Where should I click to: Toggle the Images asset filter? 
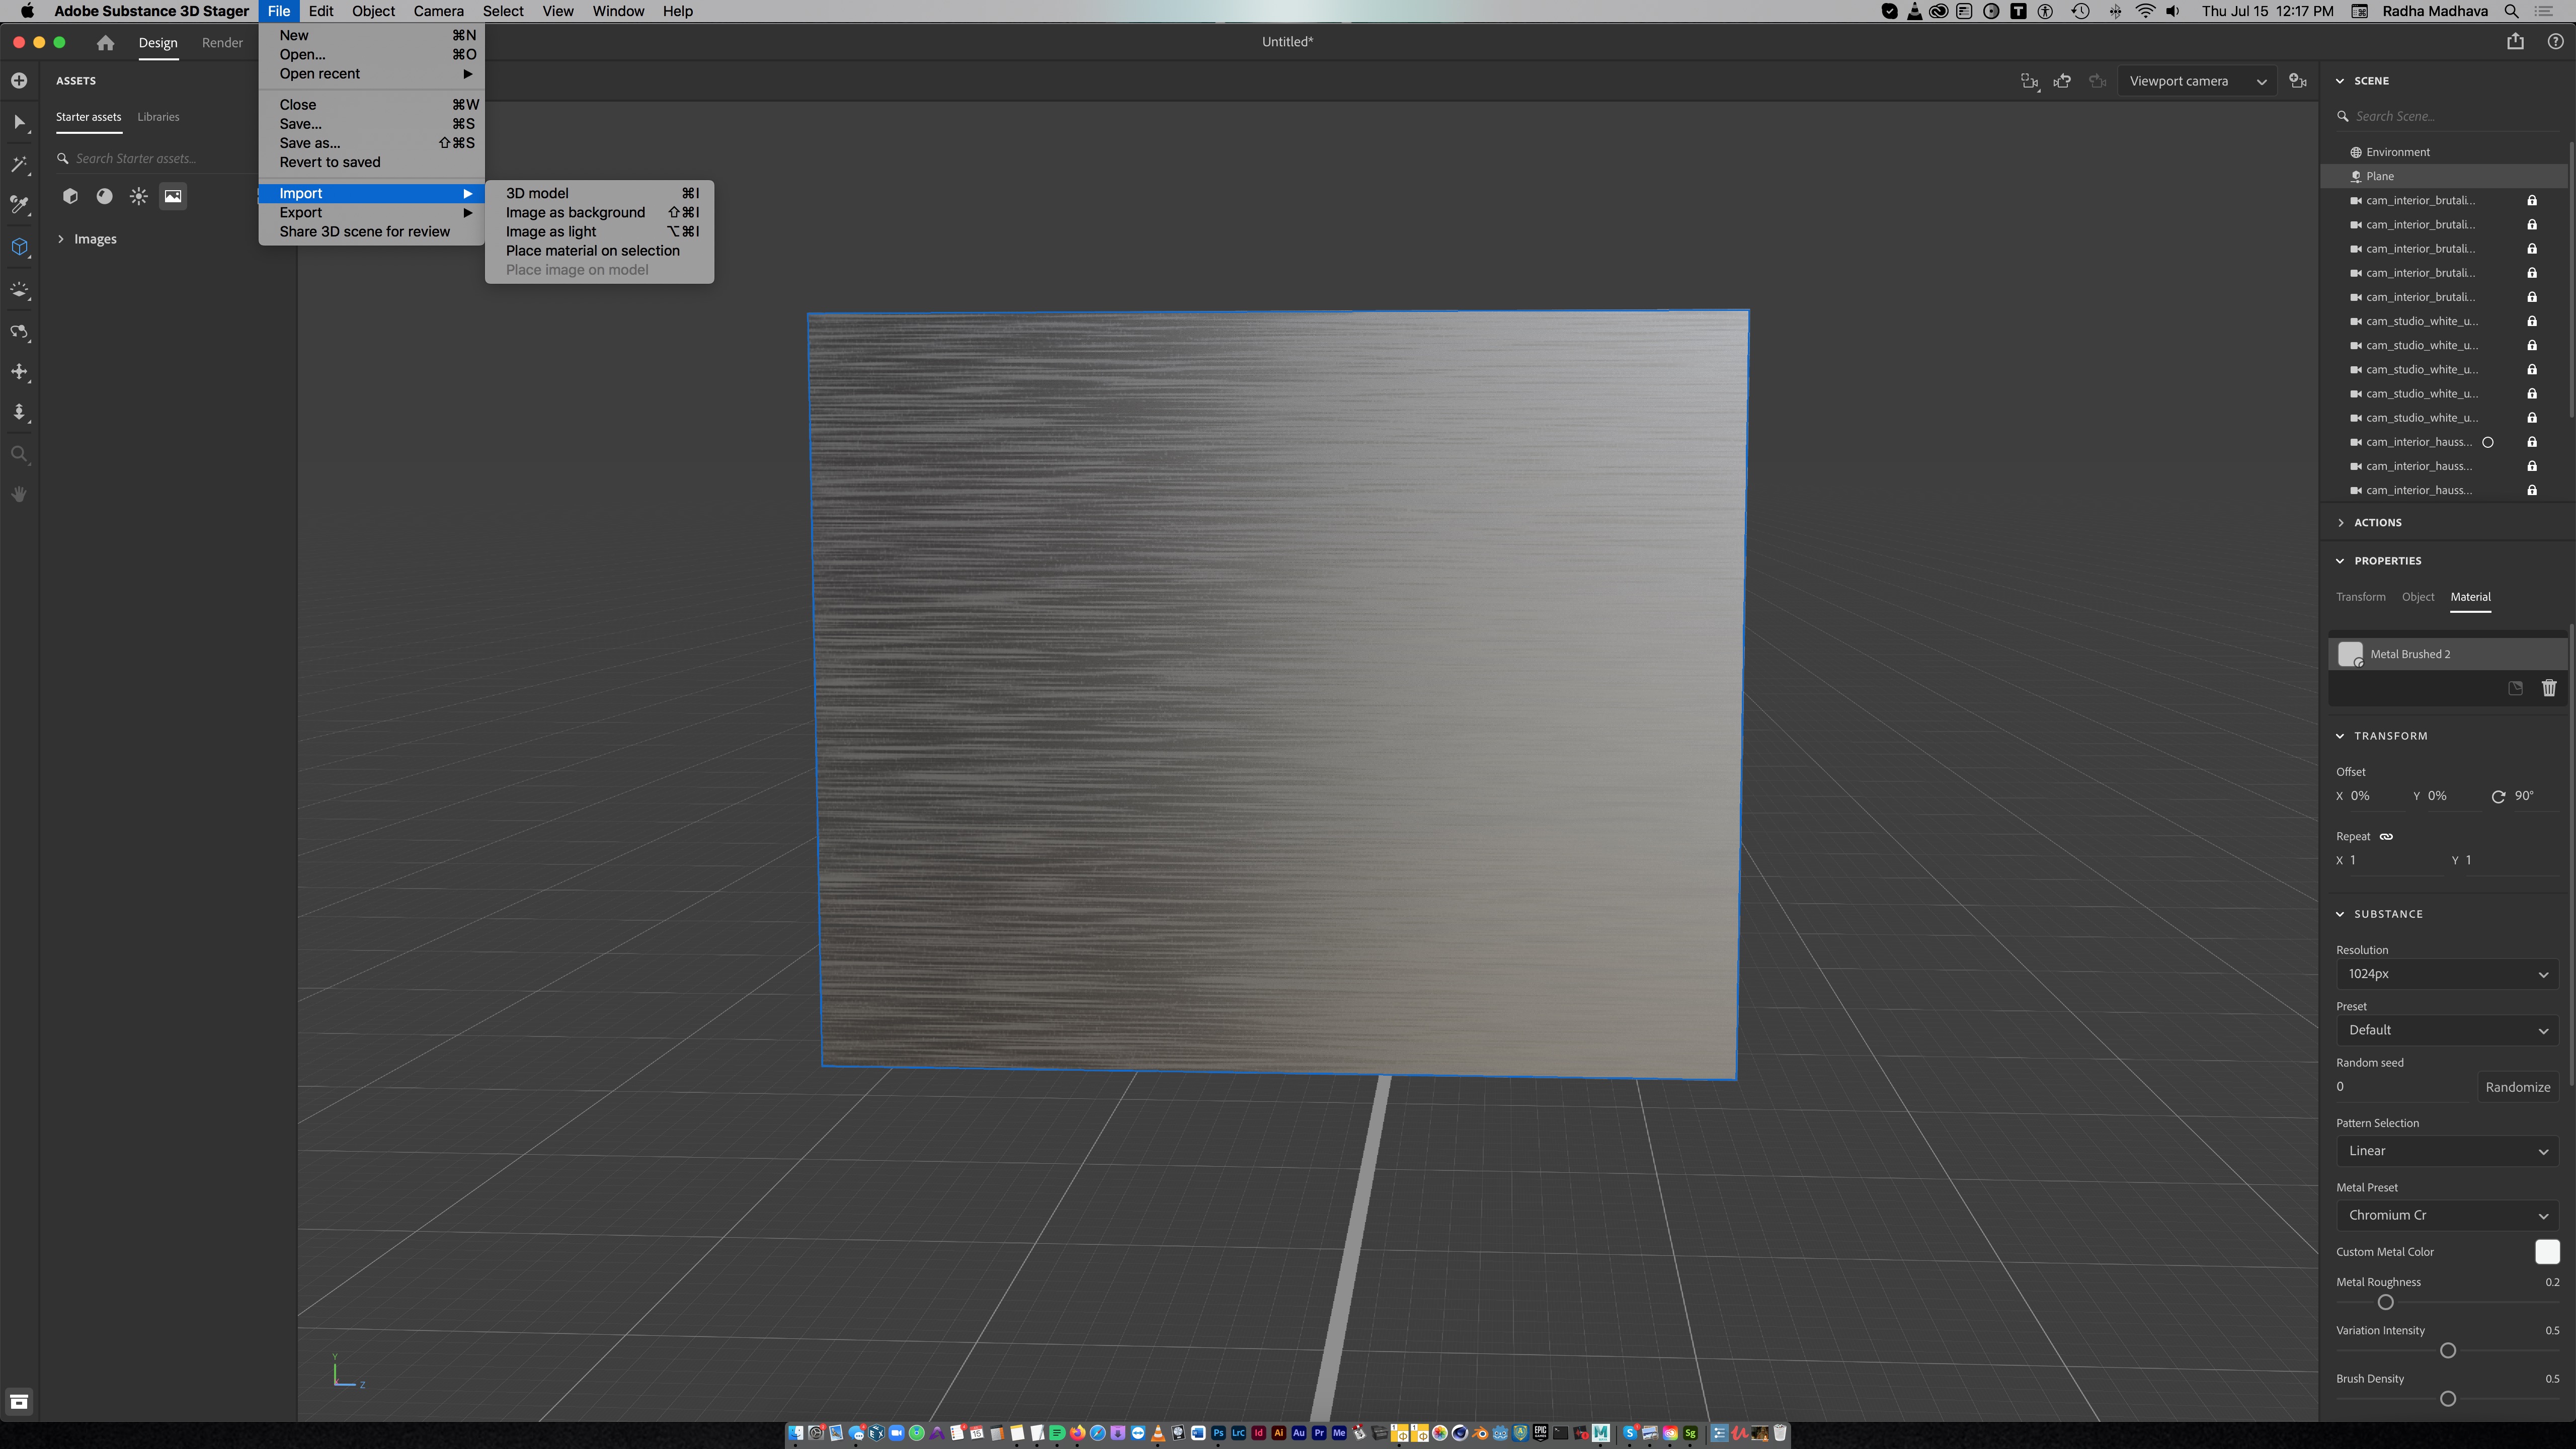coord(173,196)
